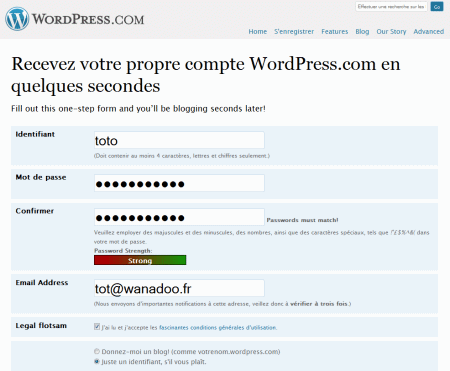Open fascinantes conditions générales d'utilisation link
Viewport: 450px width, 371px height.
pyautogui.click(x=218, y=328)
